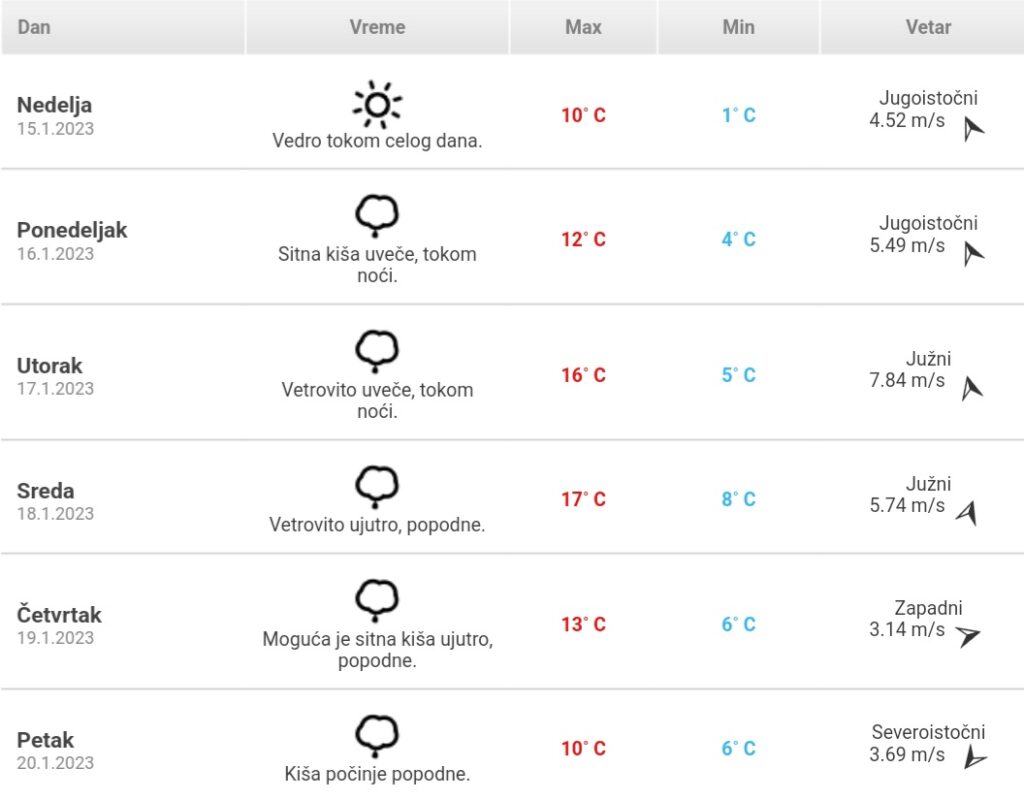This screenshot has width=1024, height=800.
Task: Click the Nedelja 15.1.2023 day label
Action: click(56, 116)
